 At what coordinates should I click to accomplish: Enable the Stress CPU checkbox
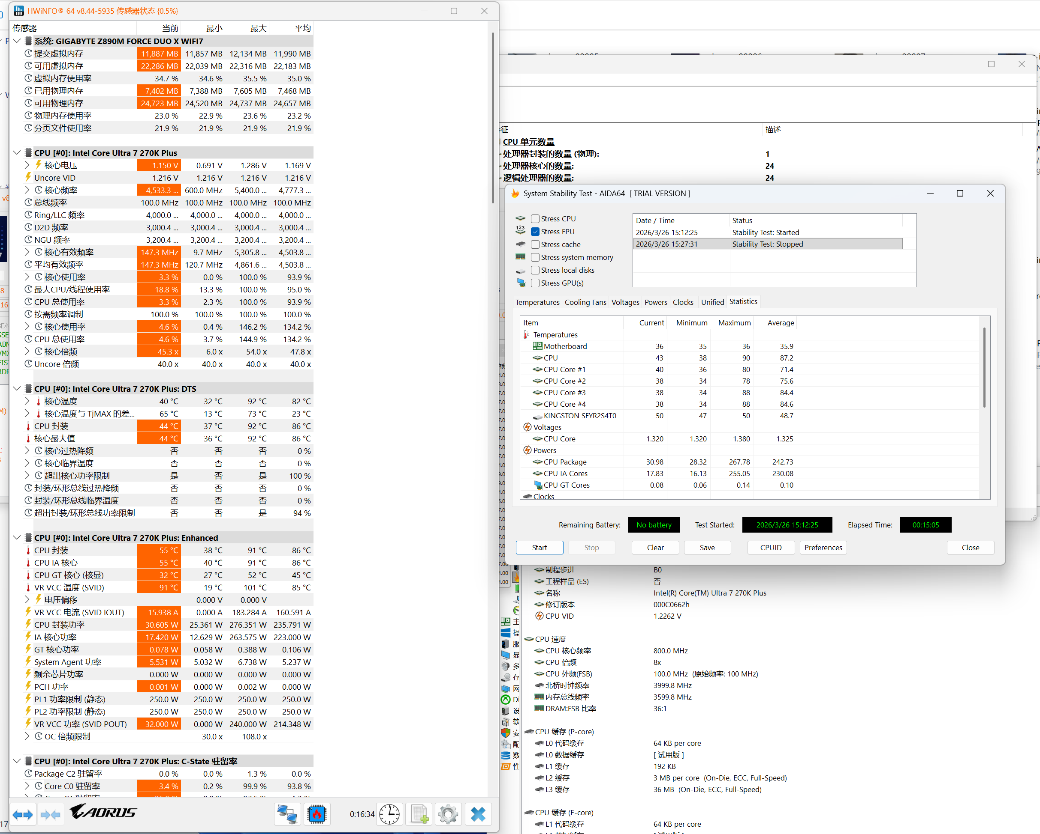coord(536,219)
